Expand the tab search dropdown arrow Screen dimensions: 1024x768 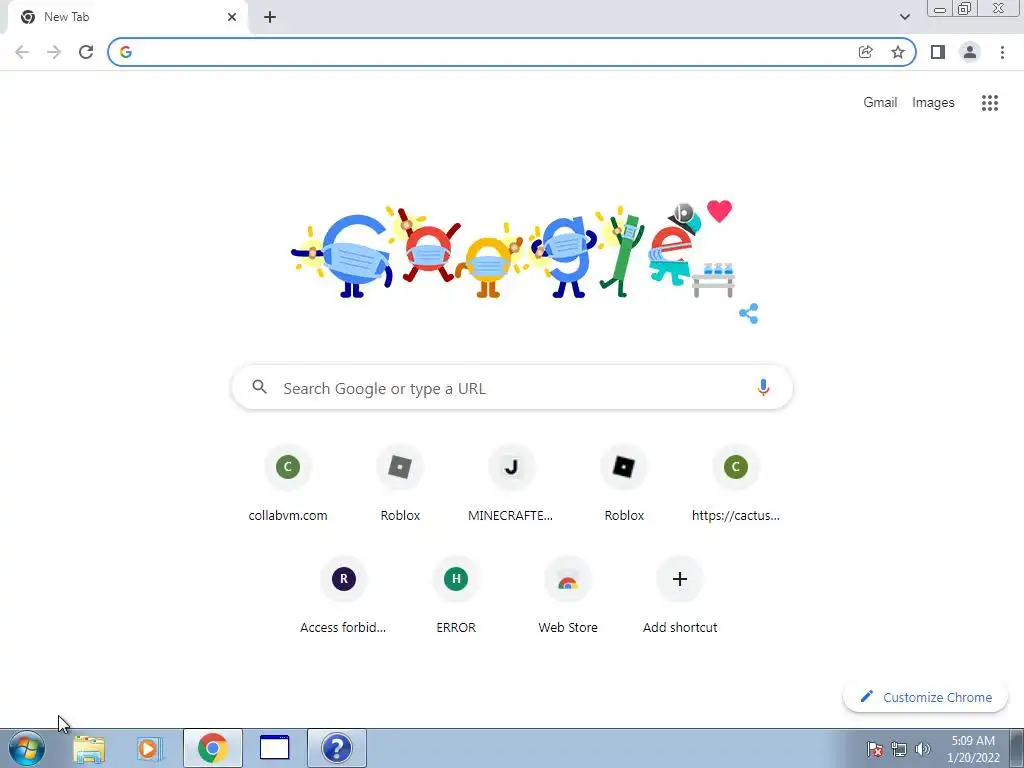904,17
